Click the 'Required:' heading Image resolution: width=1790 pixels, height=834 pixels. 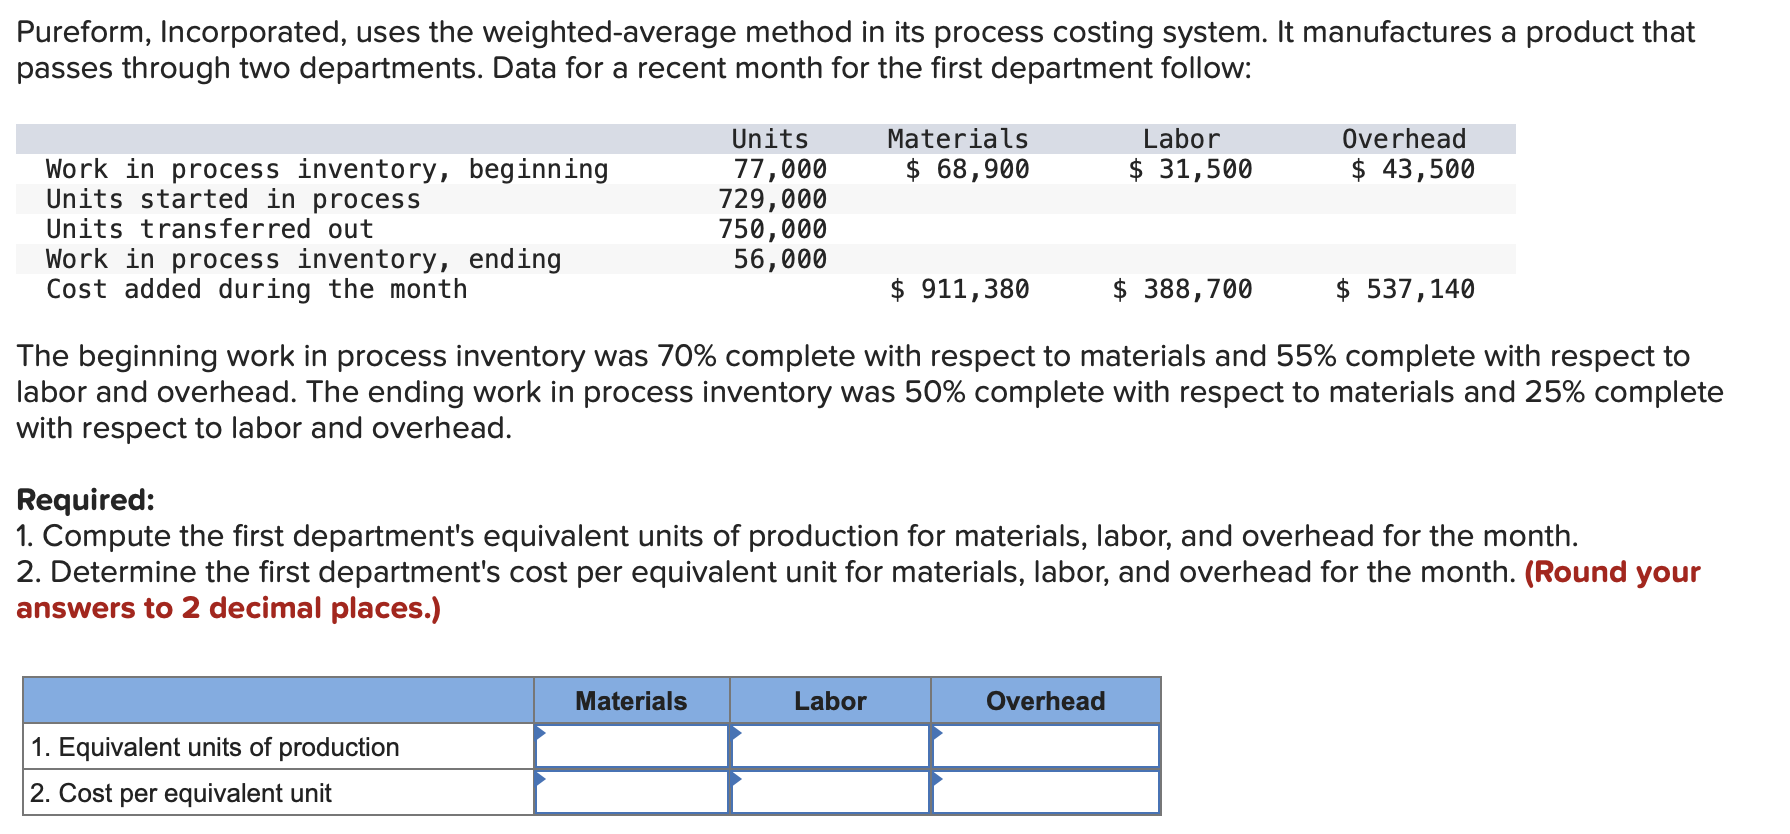click(x=86, y=499)
